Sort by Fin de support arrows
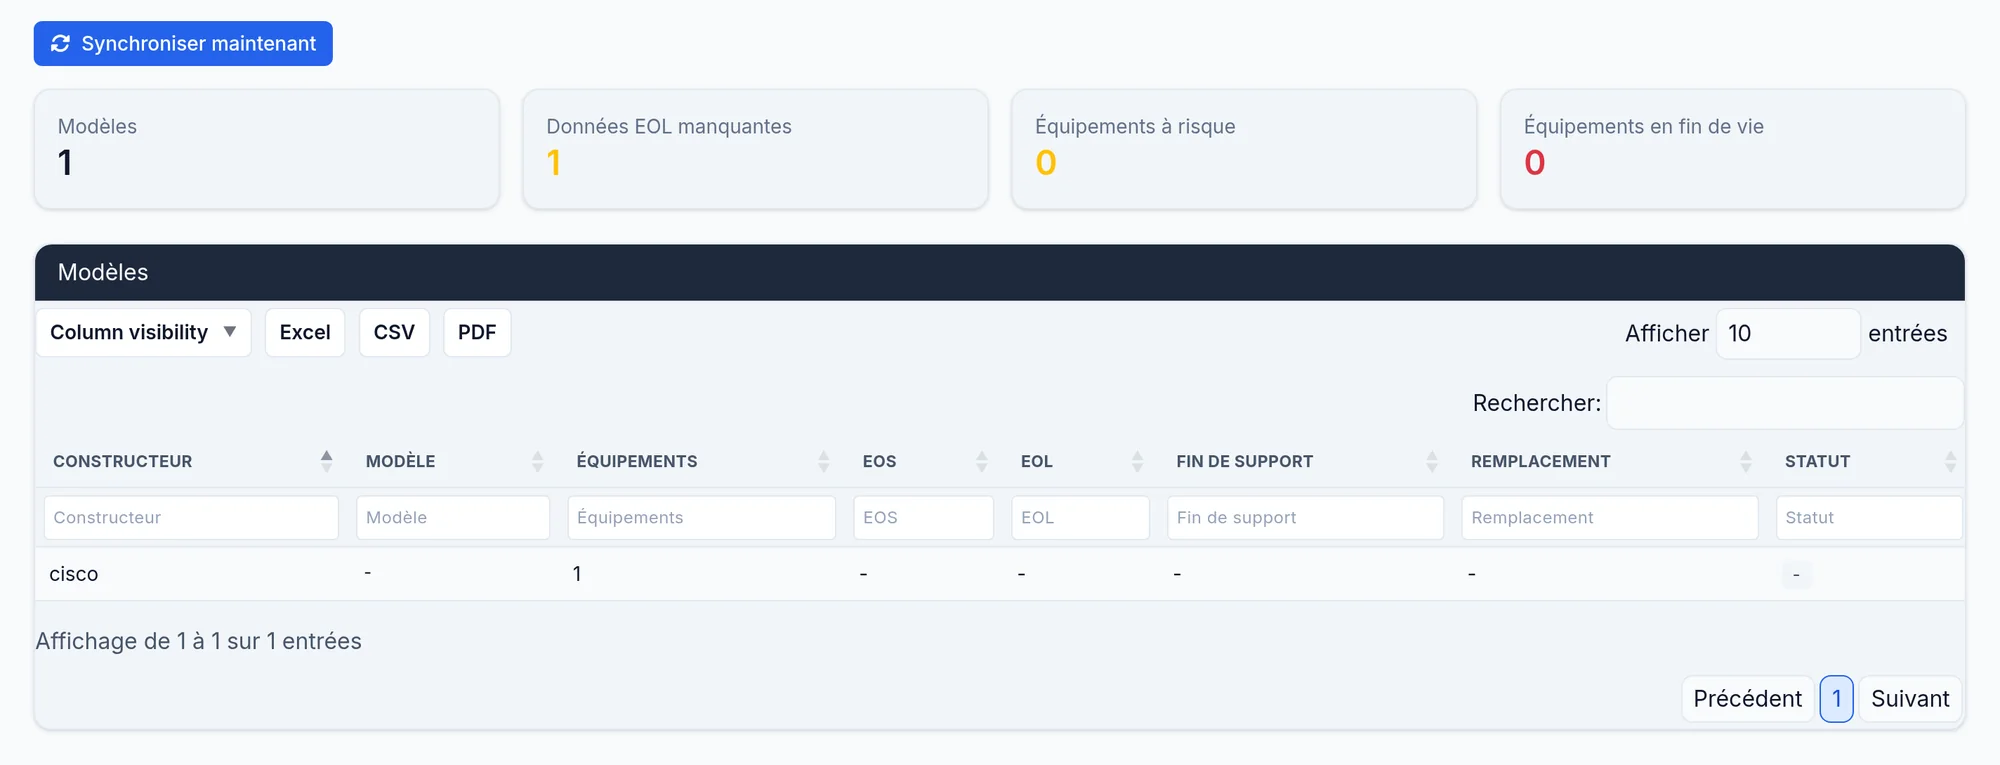2000x765 pixels. [x=1432, y=461]
